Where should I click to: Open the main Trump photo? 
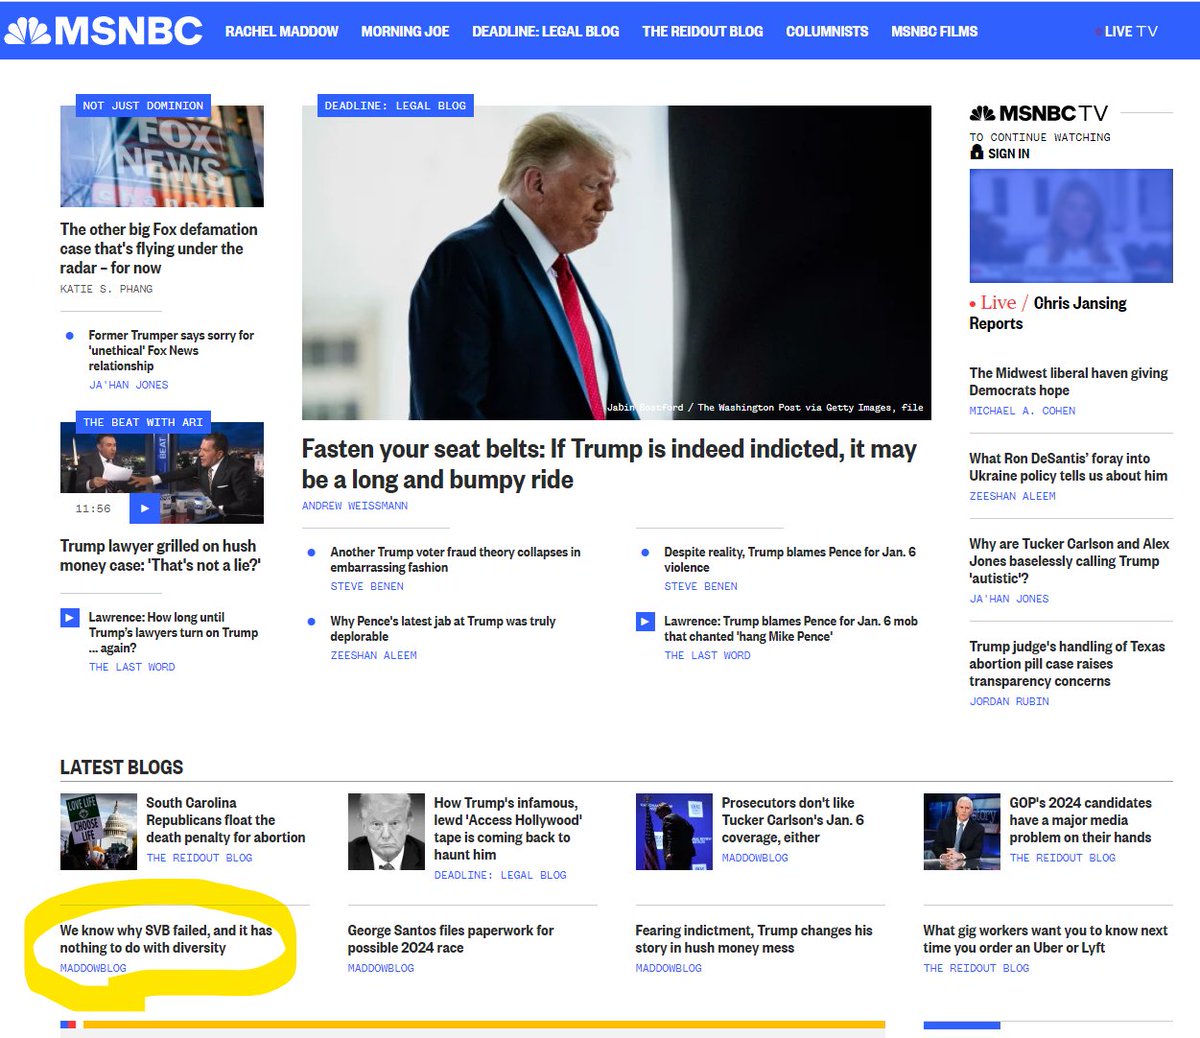(x=616, y=263)
